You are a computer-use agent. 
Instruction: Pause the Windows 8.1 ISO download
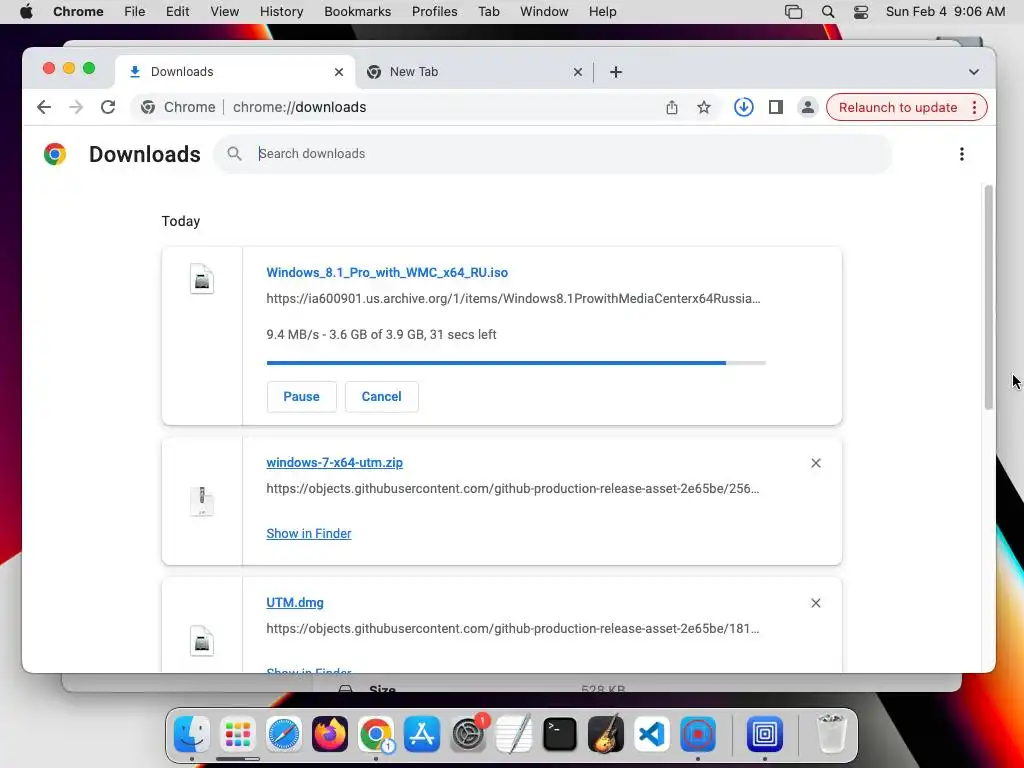tap(301, 396)
